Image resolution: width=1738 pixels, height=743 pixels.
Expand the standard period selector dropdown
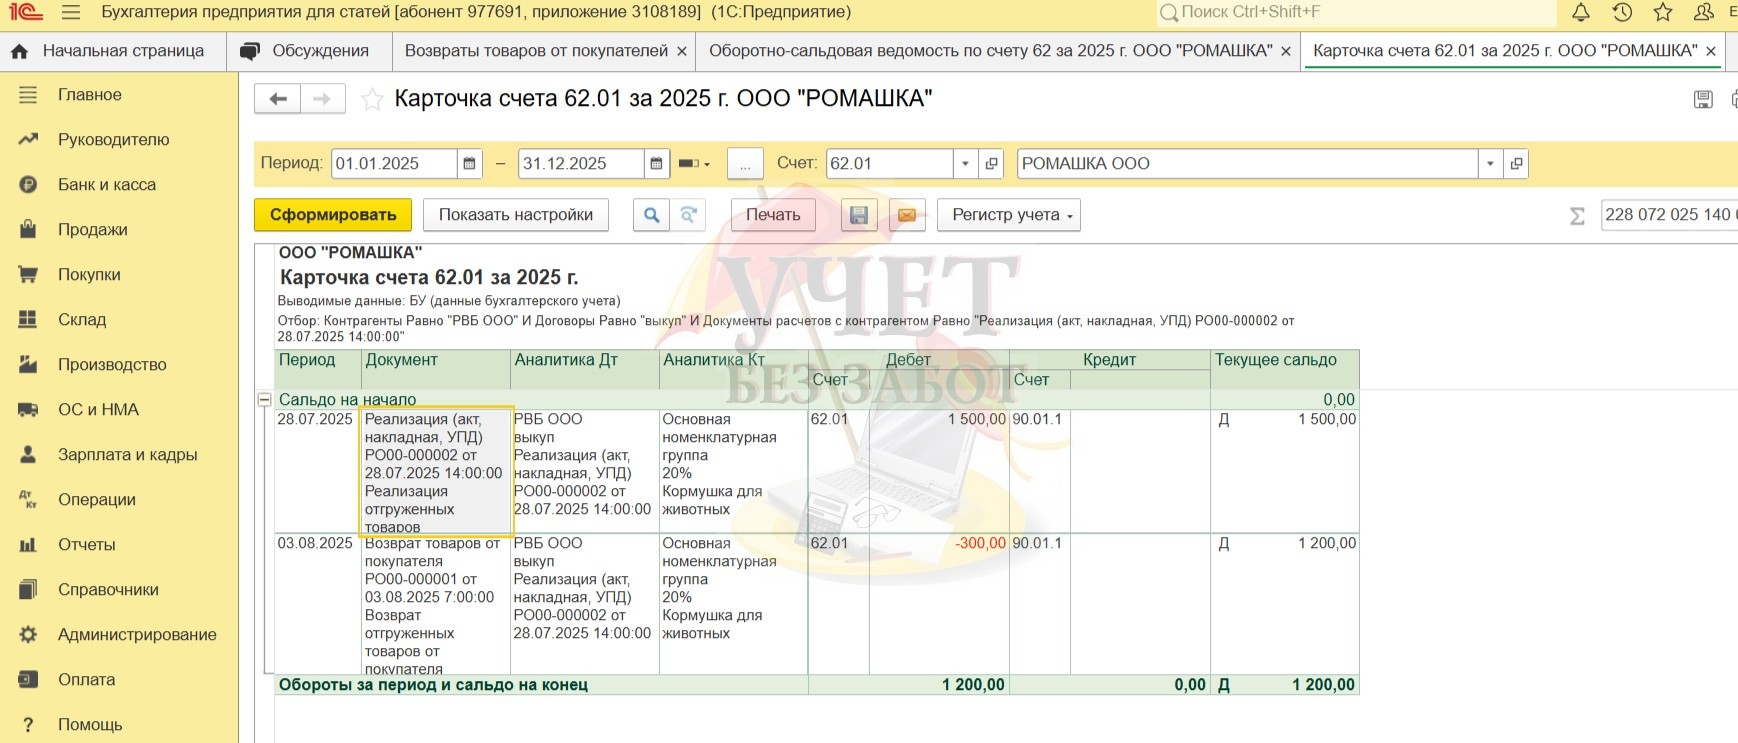tap(694, 164)
